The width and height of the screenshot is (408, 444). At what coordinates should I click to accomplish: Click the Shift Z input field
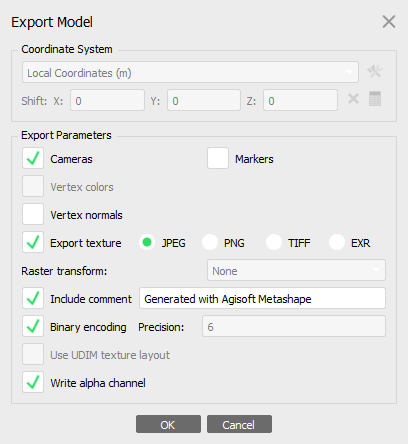point(300,100)
